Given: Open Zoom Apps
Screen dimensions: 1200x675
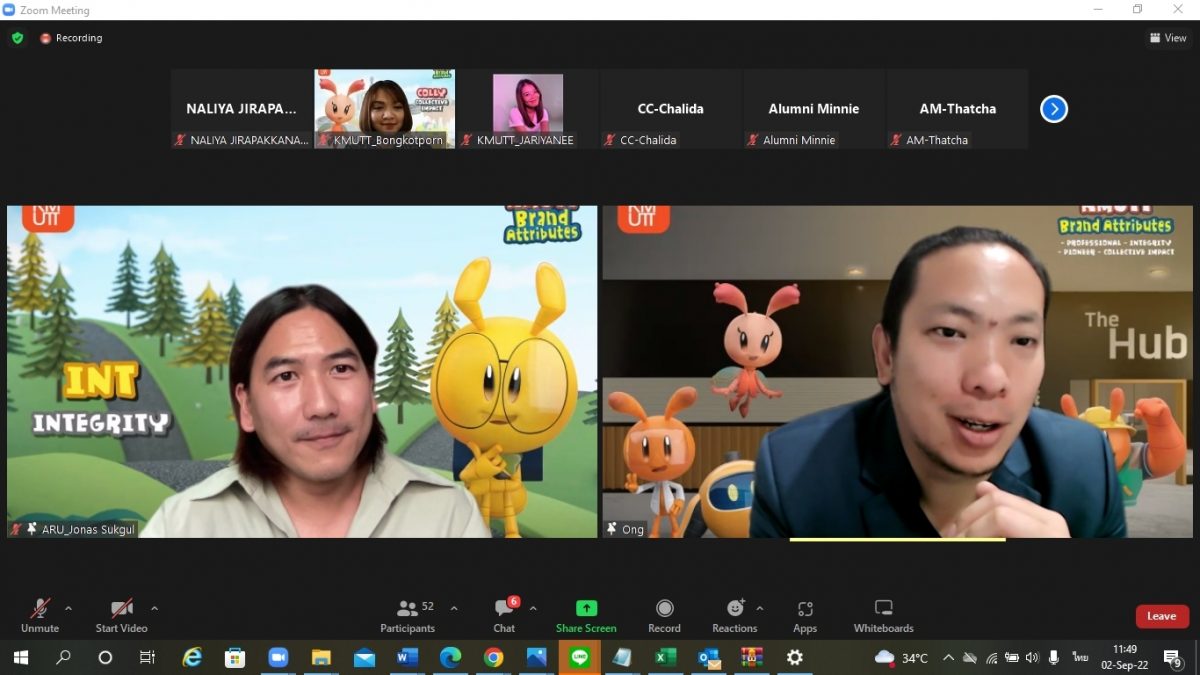Looking at the screenshot, I should tap(805, 615).
